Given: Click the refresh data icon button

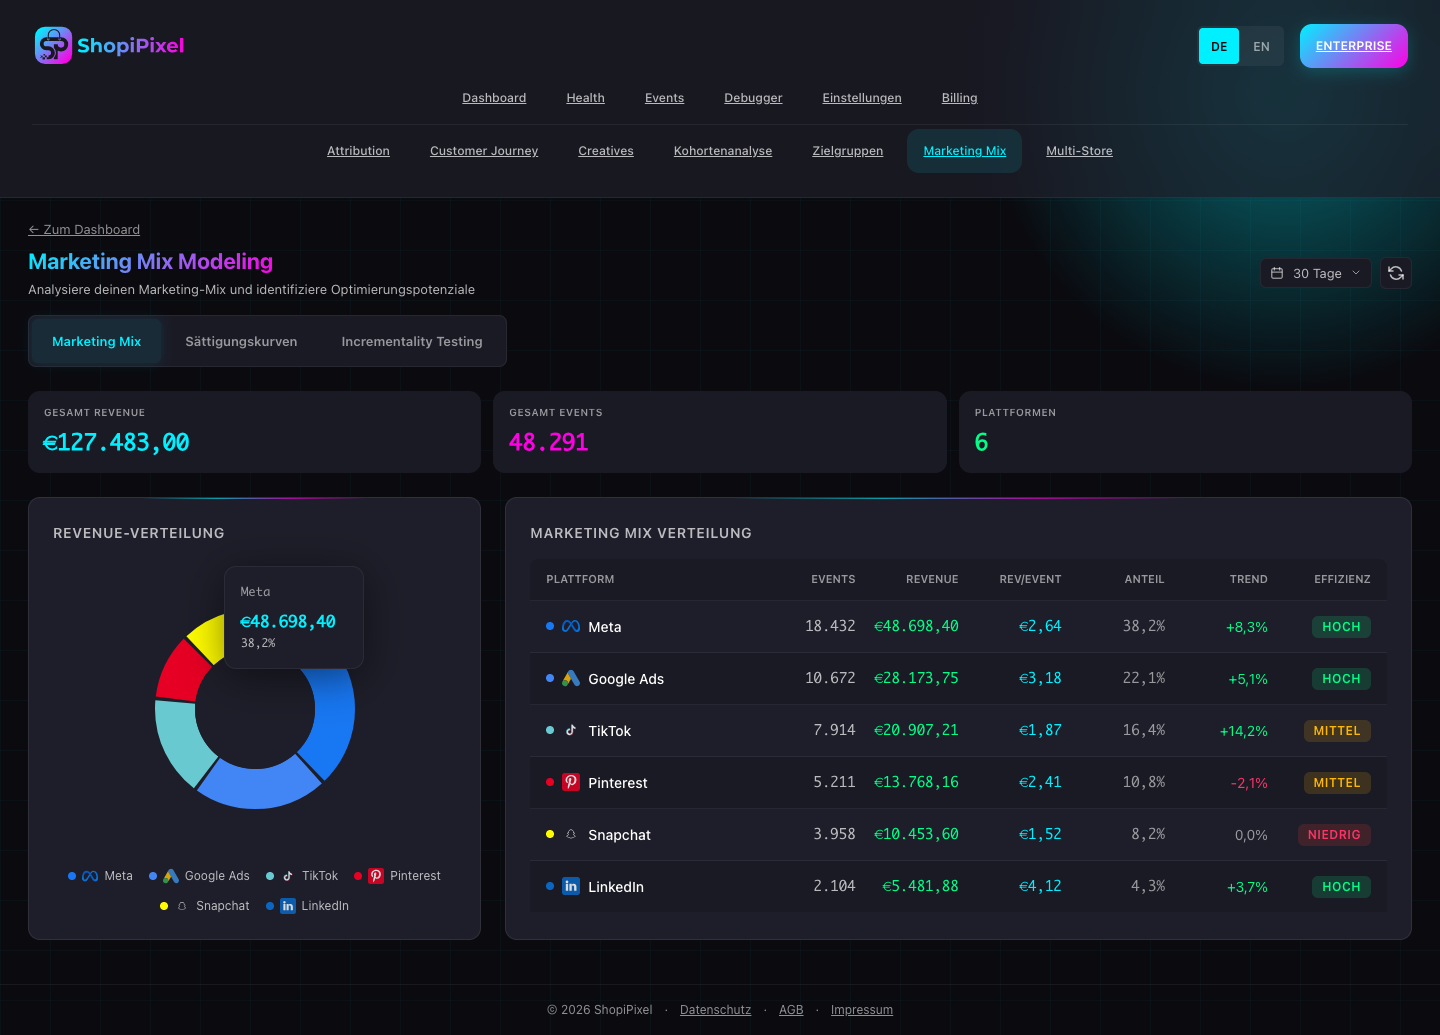Looking at the screenshot, I should click(1396, 273).
